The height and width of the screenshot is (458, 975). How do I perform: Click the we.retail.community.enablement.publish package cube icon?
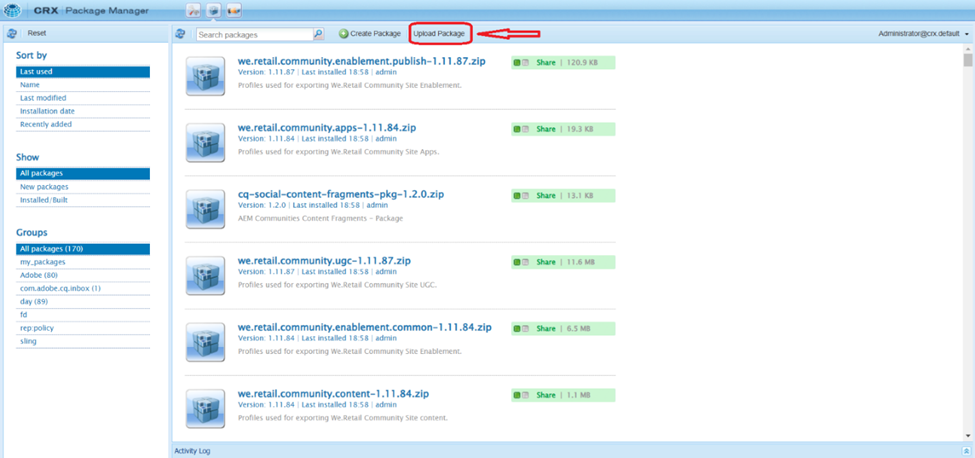click(205, 76)
